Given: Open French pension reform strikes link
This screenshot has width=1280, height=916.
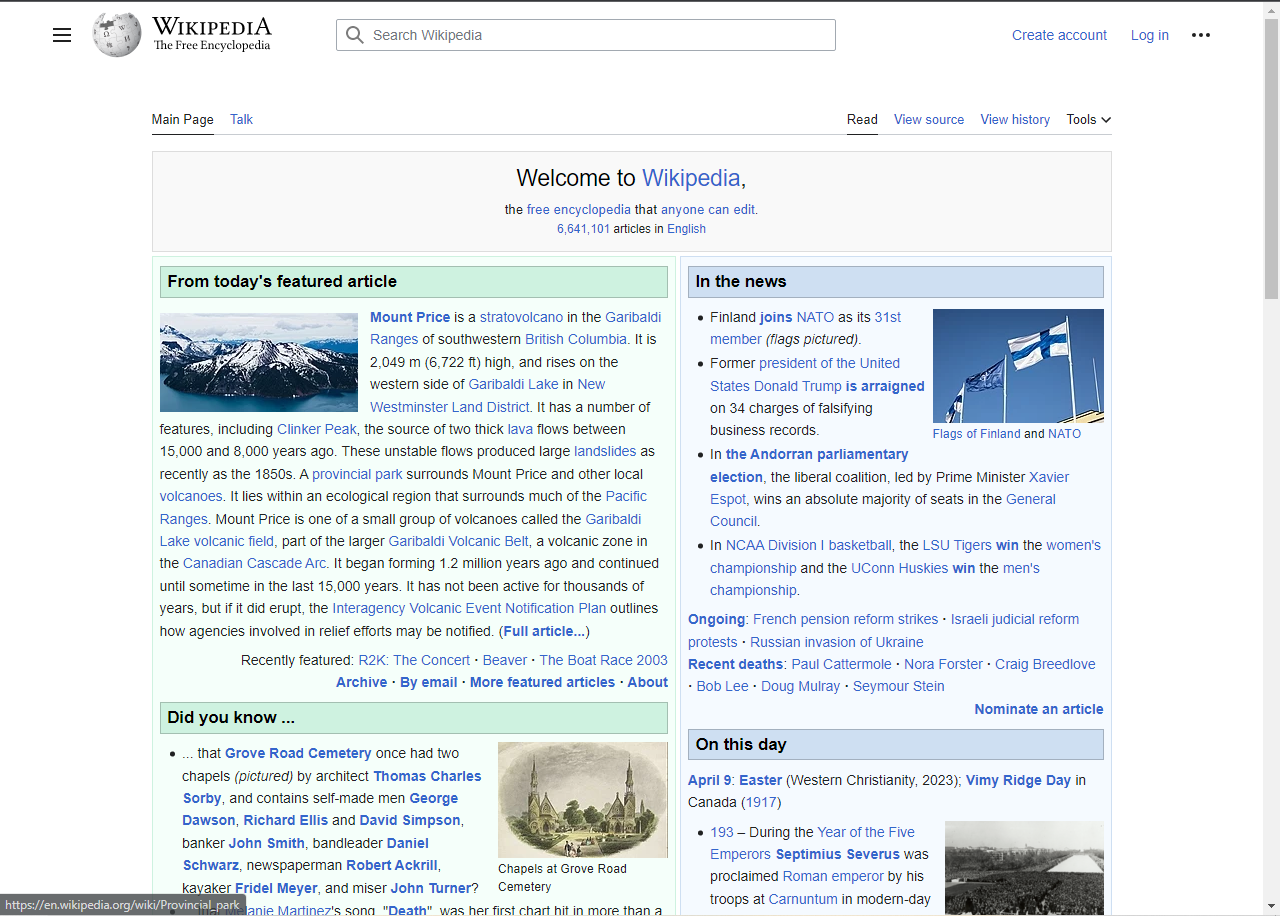Looking at the screenshot, I should (x=845, y=619).
